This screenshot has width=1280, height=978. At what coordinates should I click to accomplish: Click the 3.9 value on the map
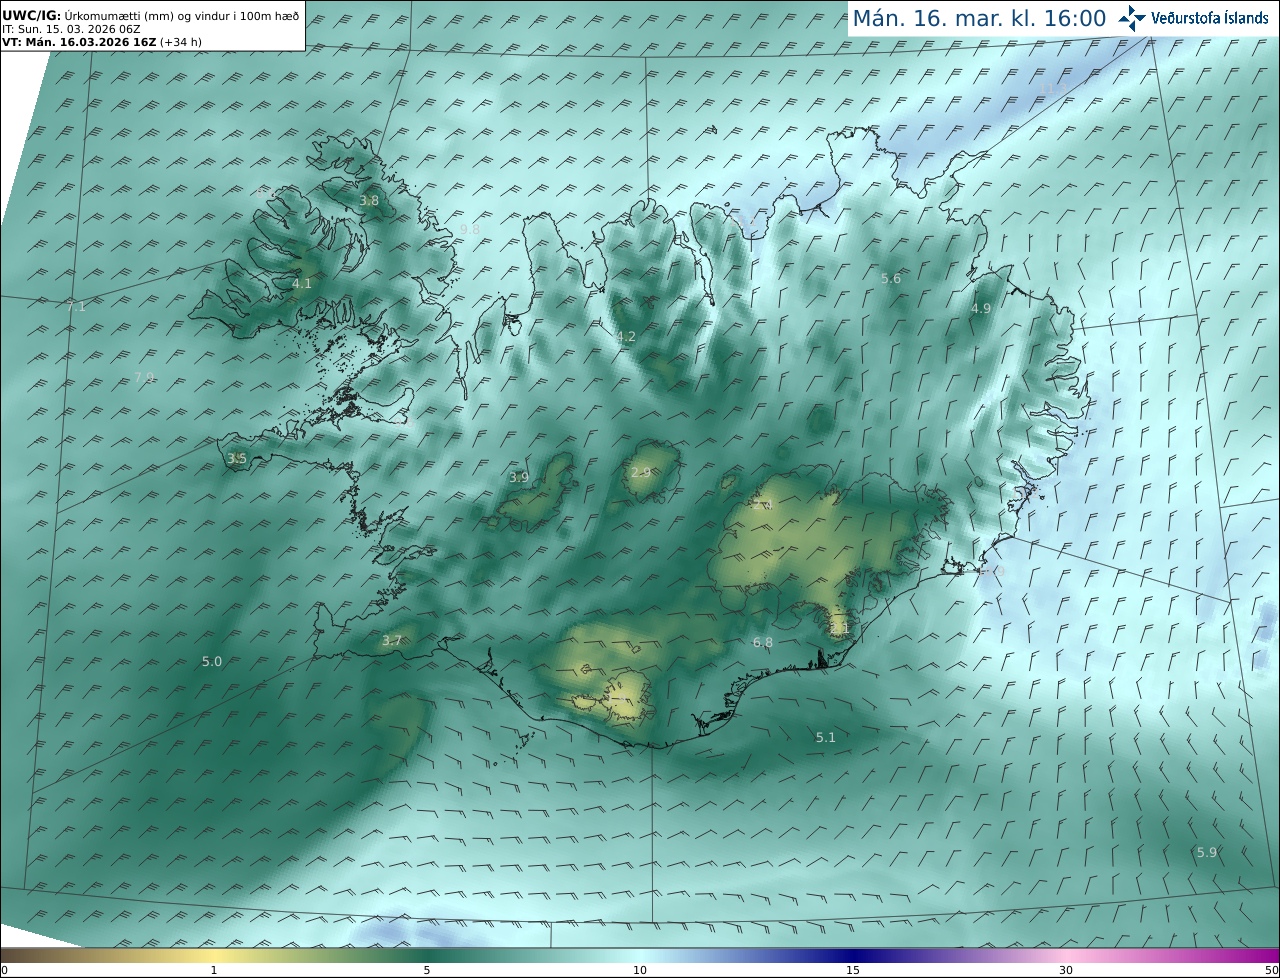tap(519, 478)
